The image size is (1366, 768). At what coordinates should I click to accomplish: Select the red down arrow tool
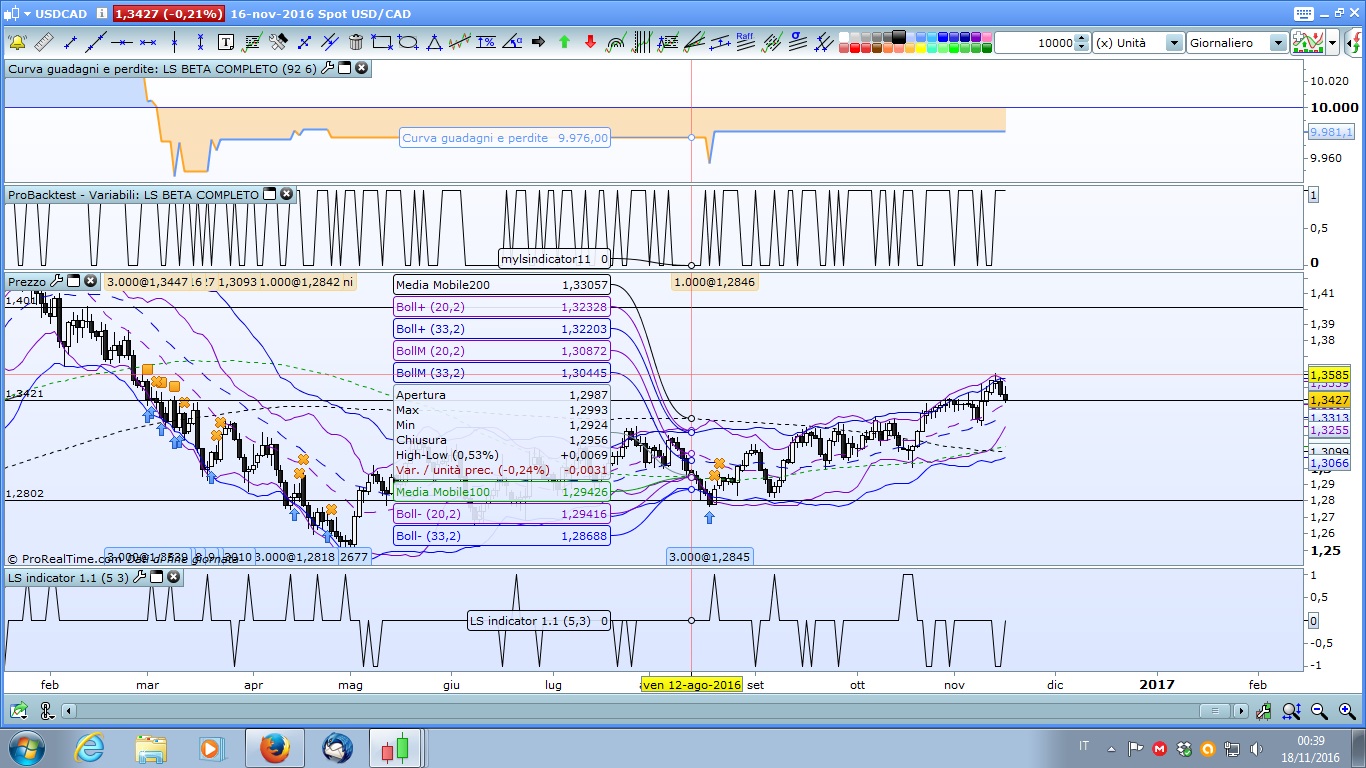(x=590, y=42)
